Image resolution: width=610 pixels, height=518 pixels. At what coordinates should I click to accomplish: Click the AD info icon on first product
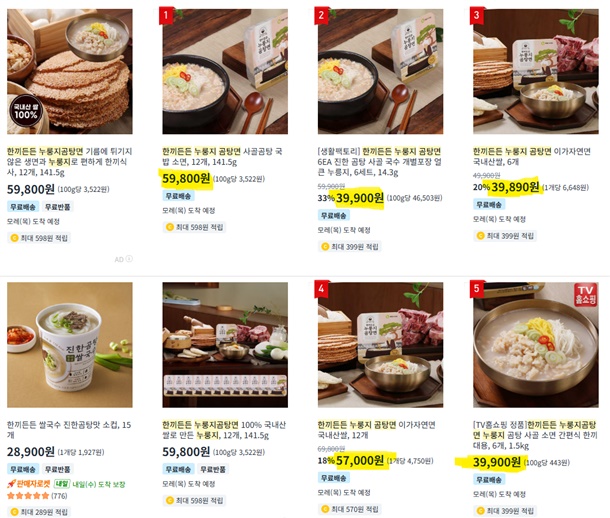(x=129, y=259)
